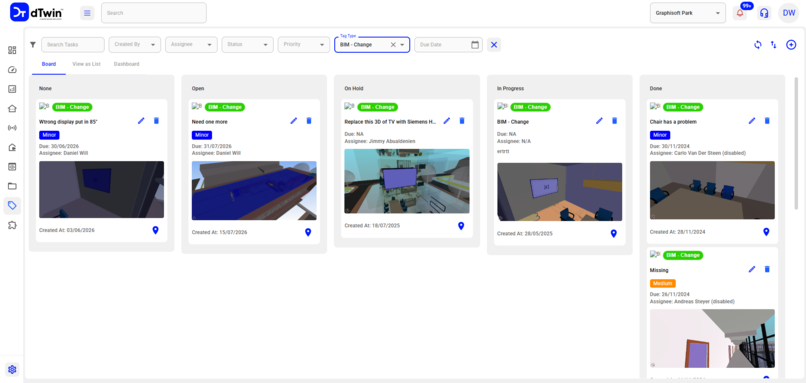
Task: Click the Medium priority badge on 'Missing'
Action: 663,283
